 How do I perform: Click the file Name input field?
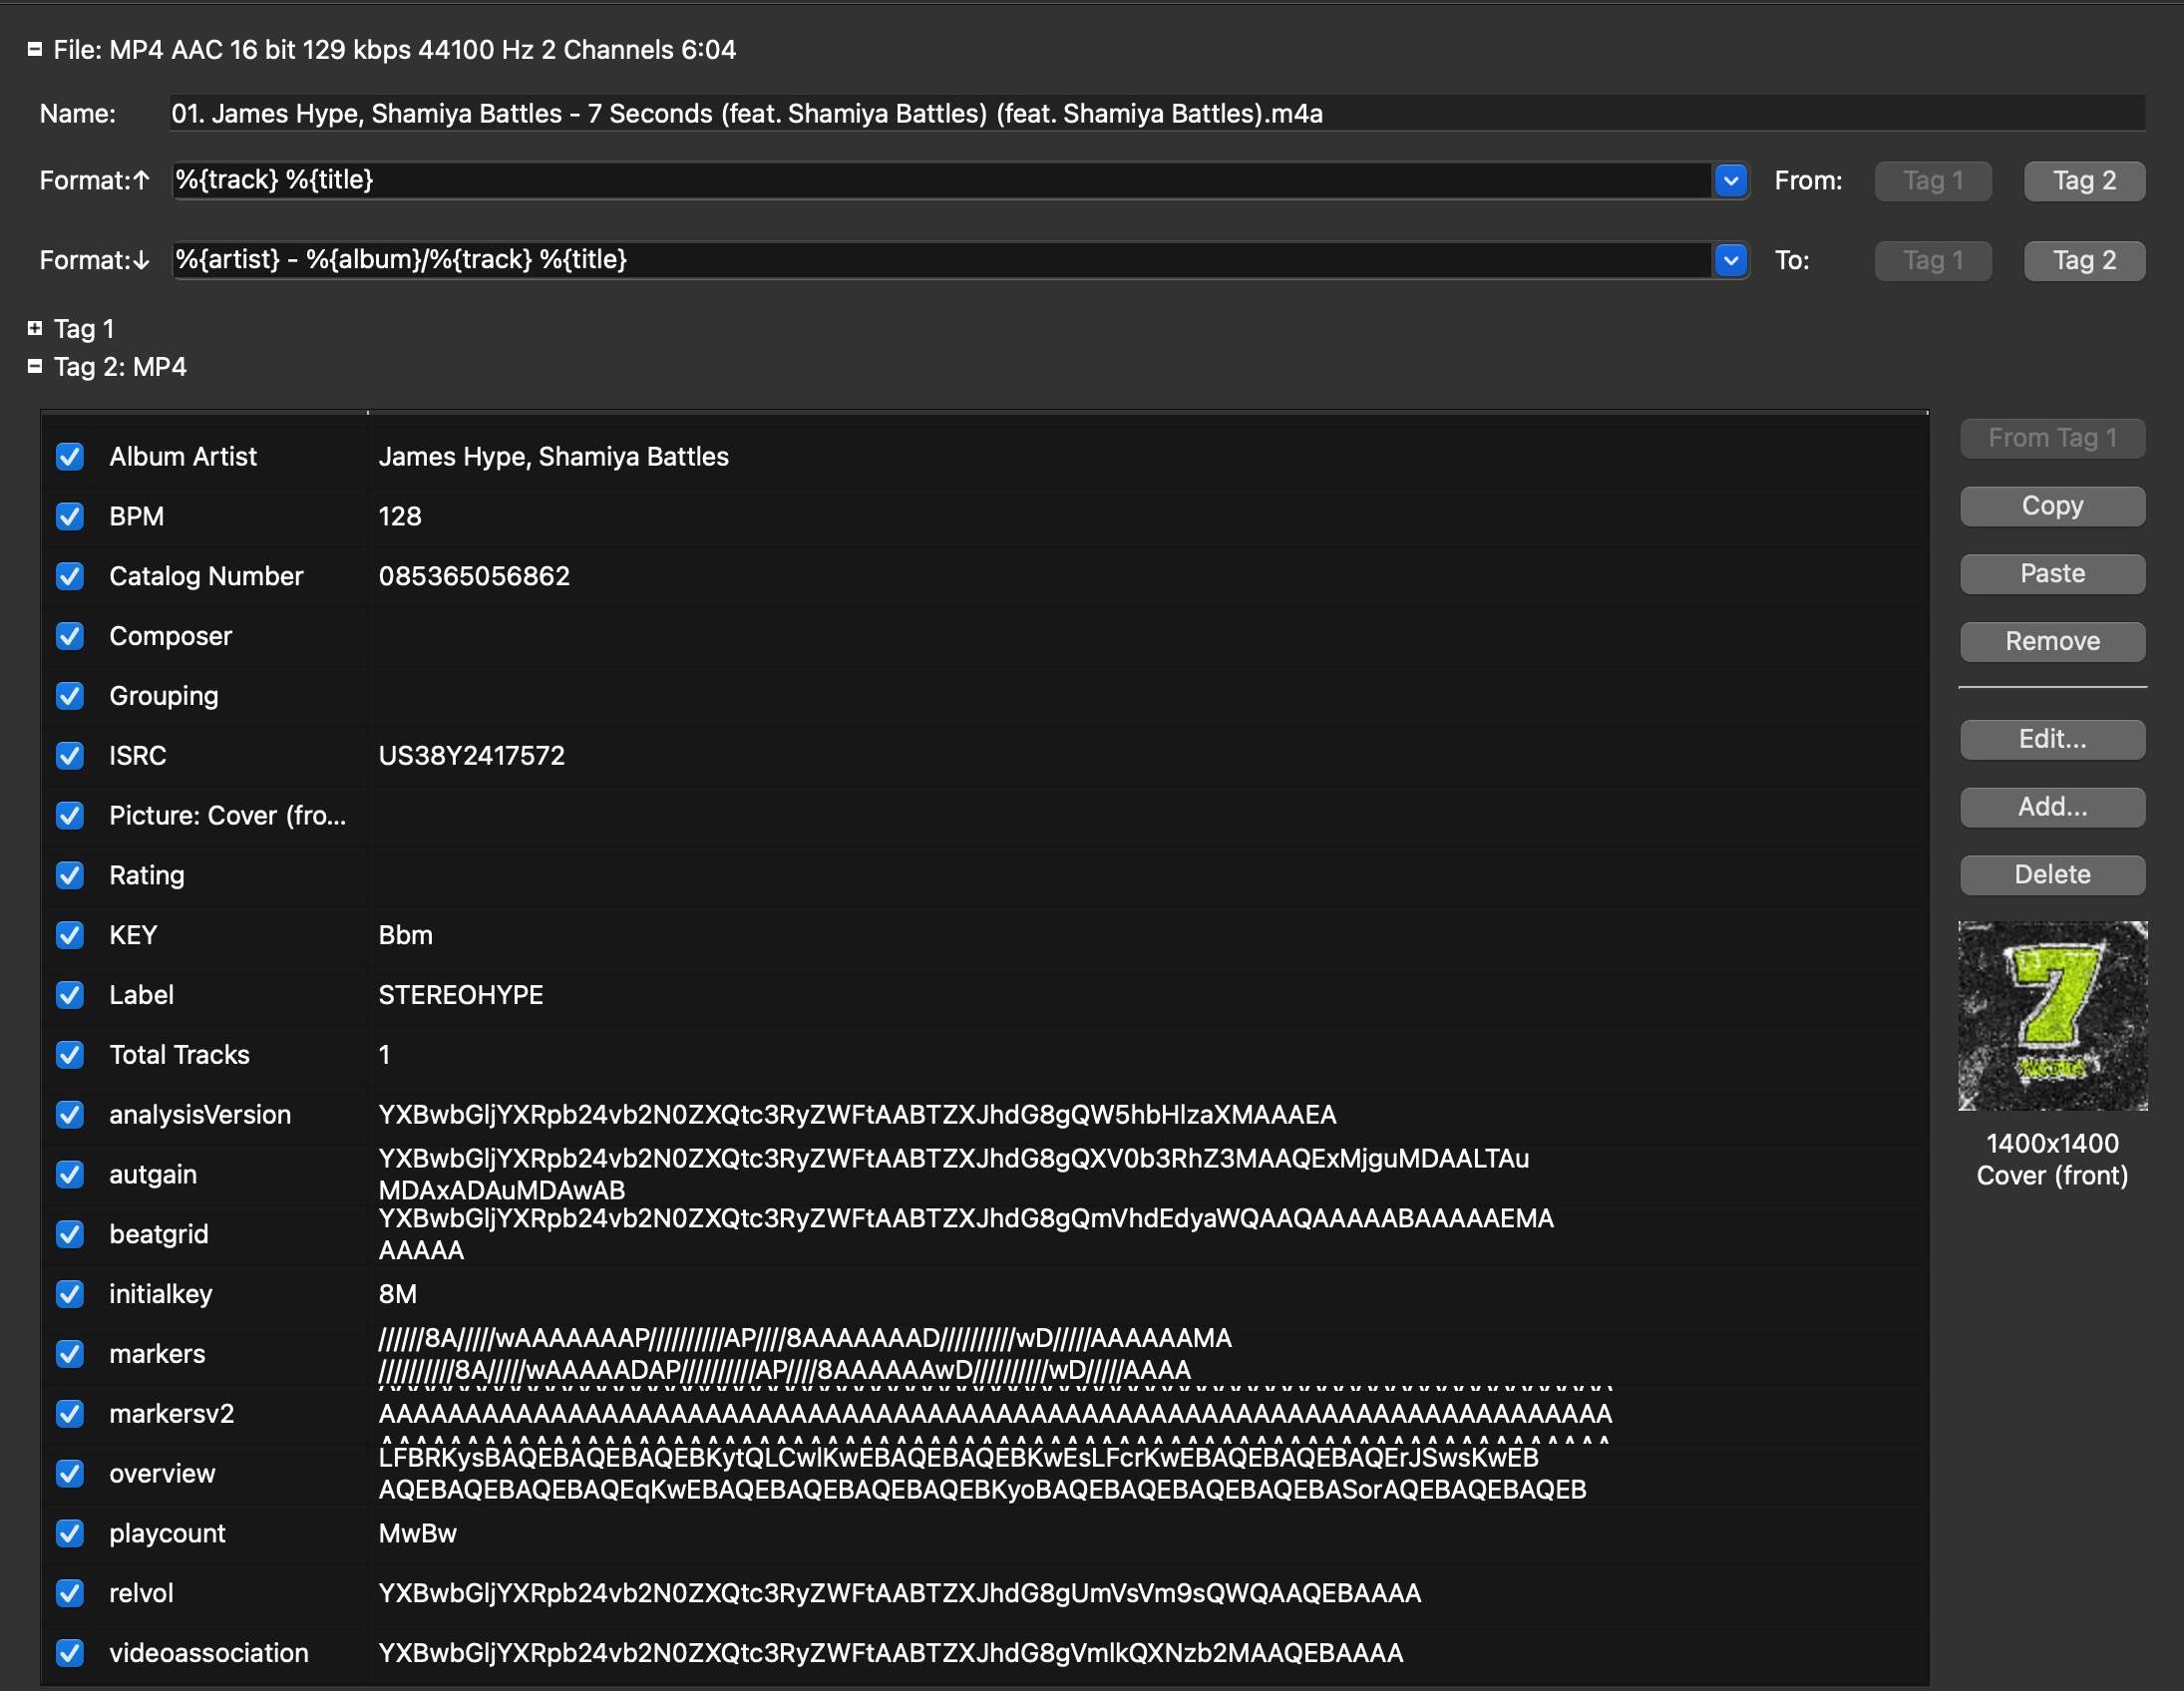[x=1155, y=114]
